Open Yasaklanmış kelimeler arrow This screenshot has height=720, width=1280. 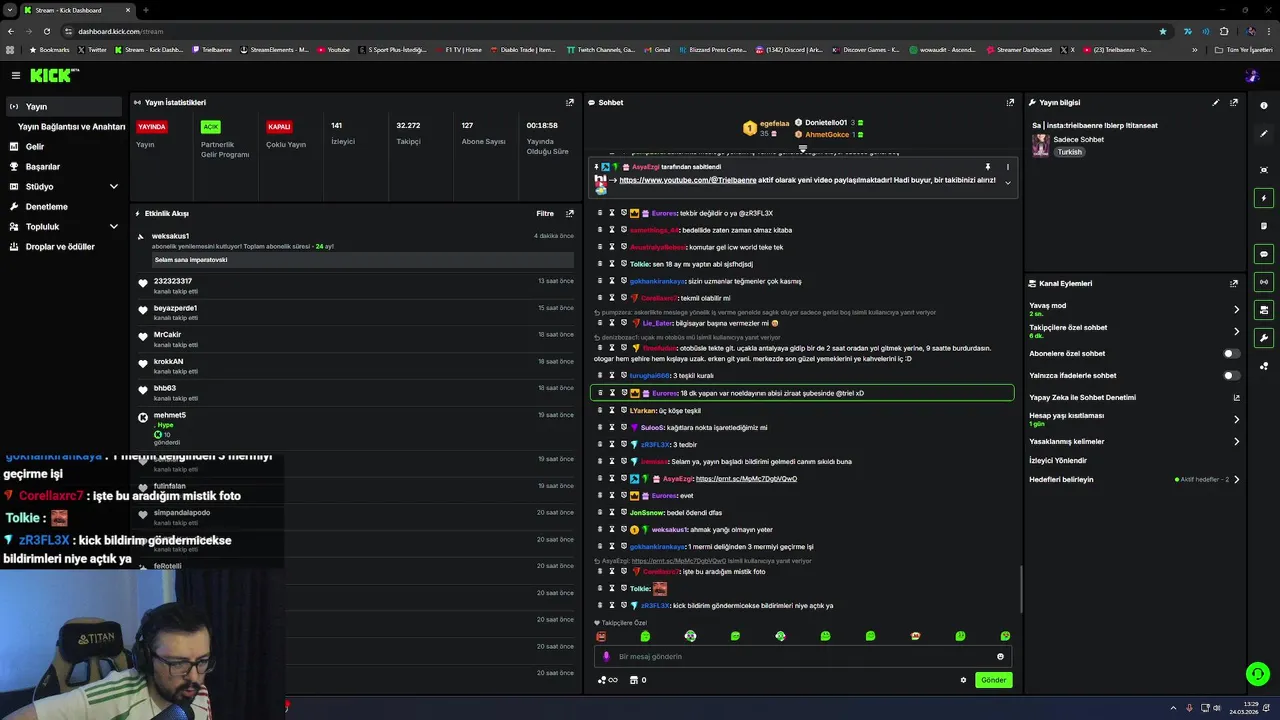[x=1236, y=441]
